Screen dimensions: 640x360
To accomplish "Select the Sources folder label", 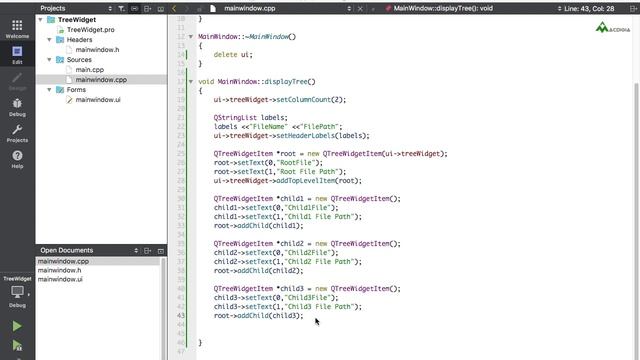I will (79, 60).
